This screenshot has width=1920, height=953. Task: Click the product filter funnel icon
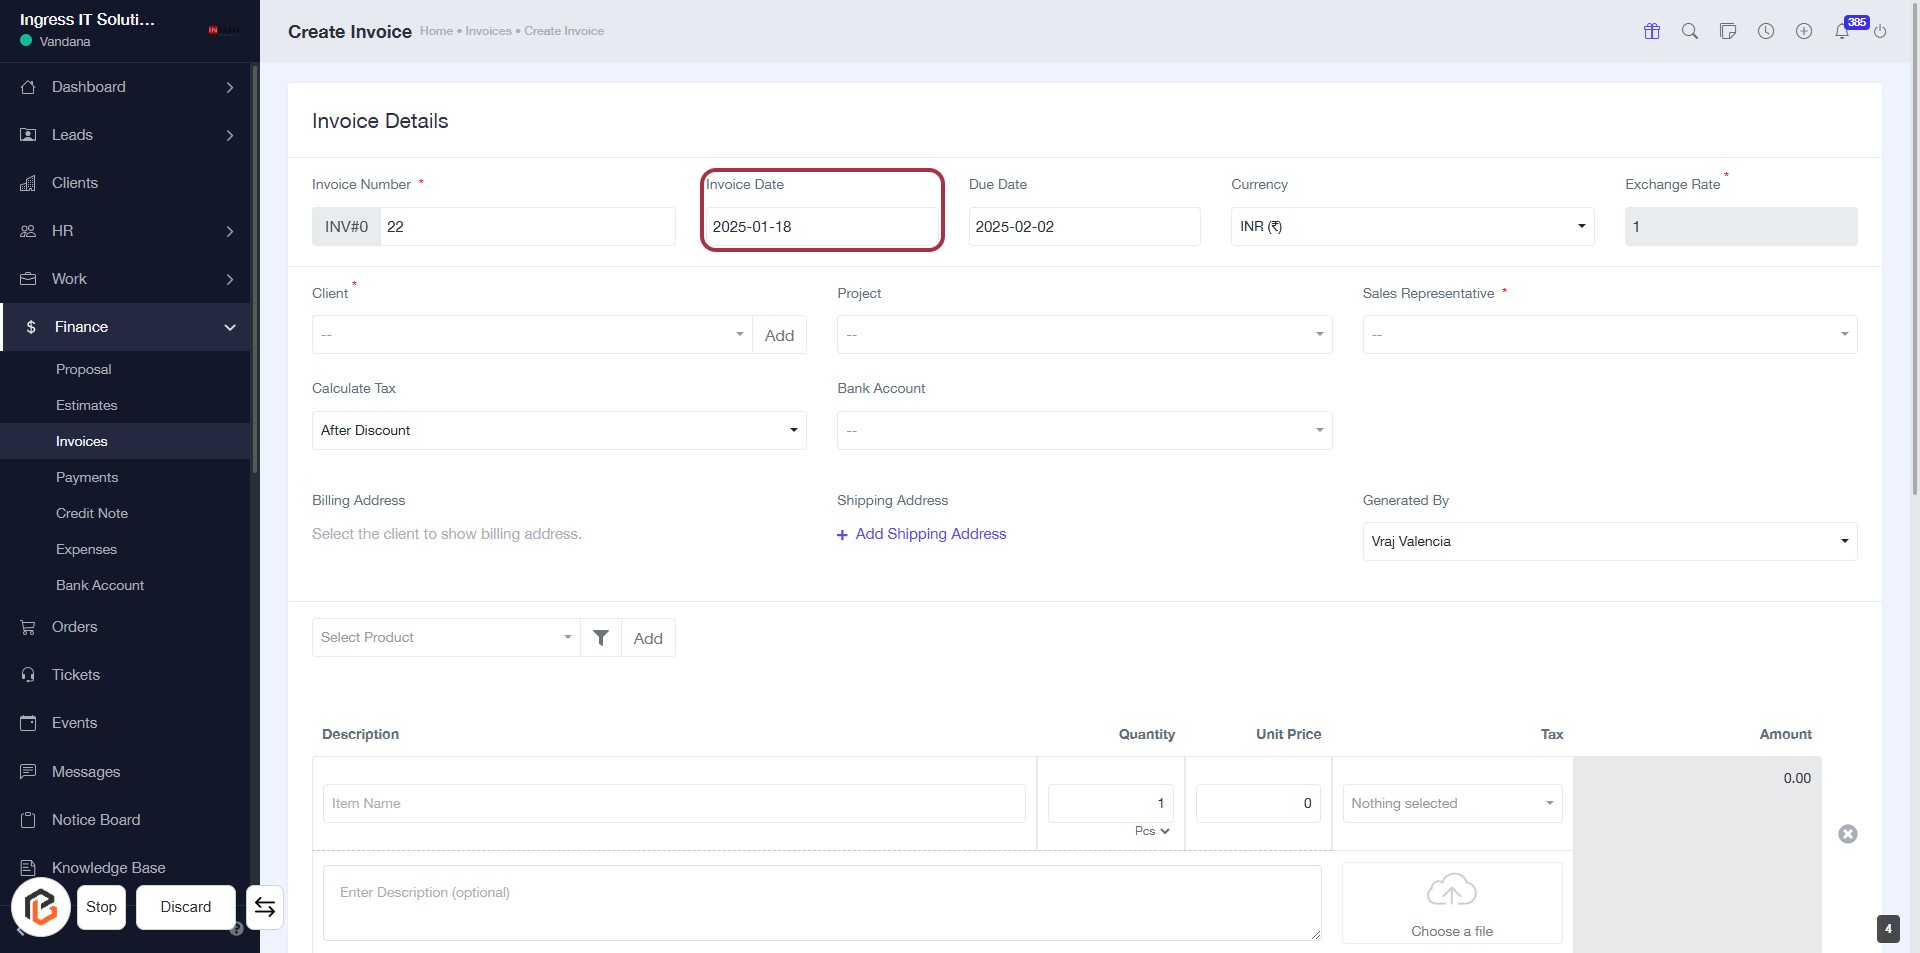[601, 638]
